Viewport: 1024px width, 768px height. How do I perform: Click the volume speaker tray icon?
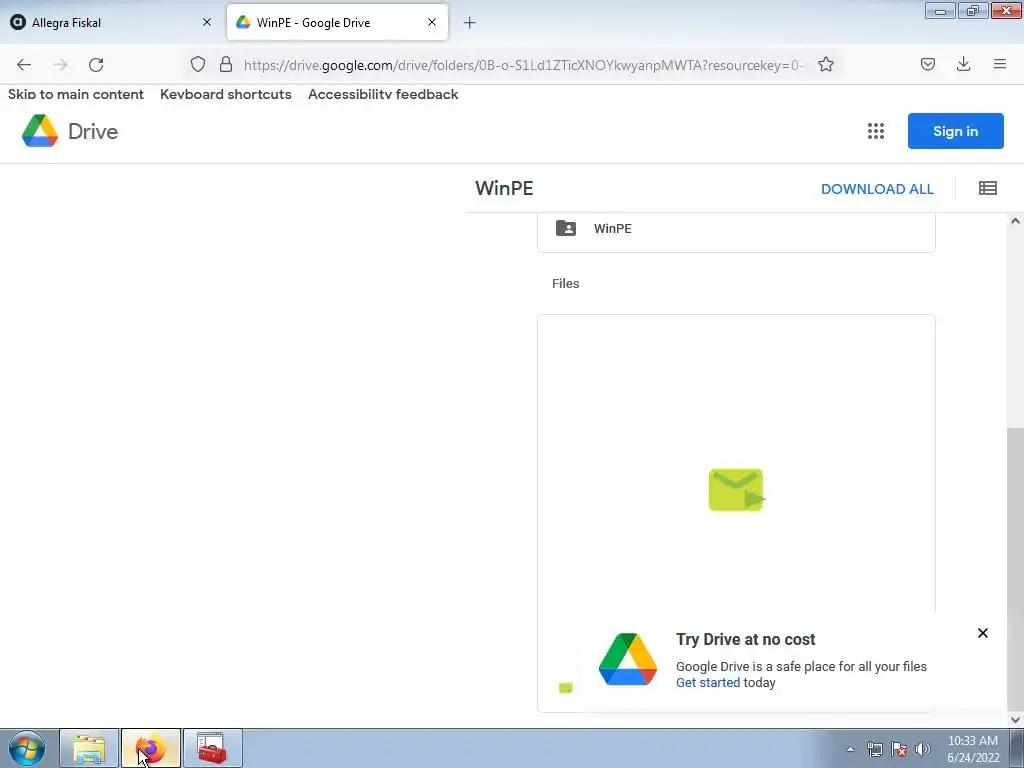coord(923,749)
